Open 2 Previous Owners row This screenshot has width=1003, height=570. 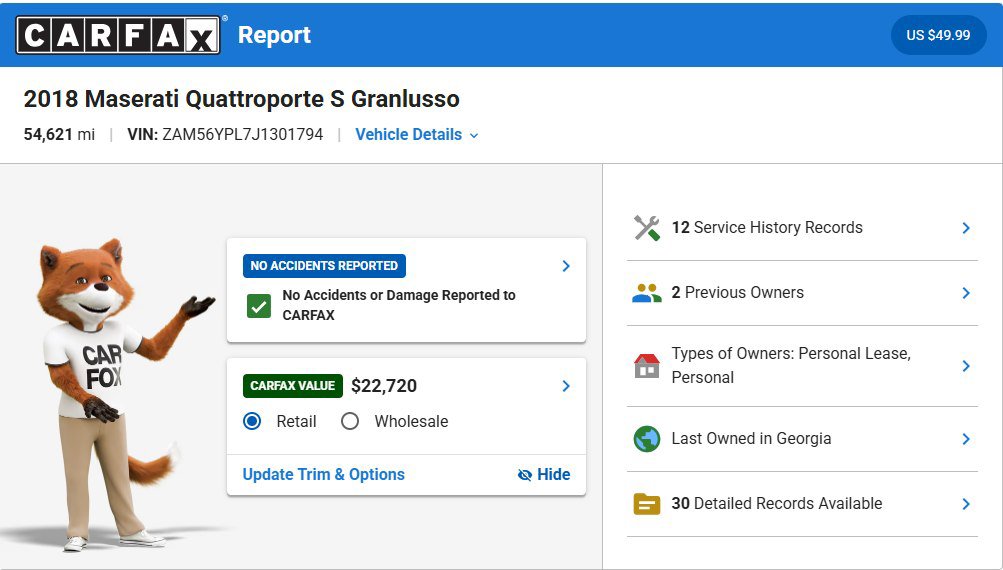click(x=802, y=293)
